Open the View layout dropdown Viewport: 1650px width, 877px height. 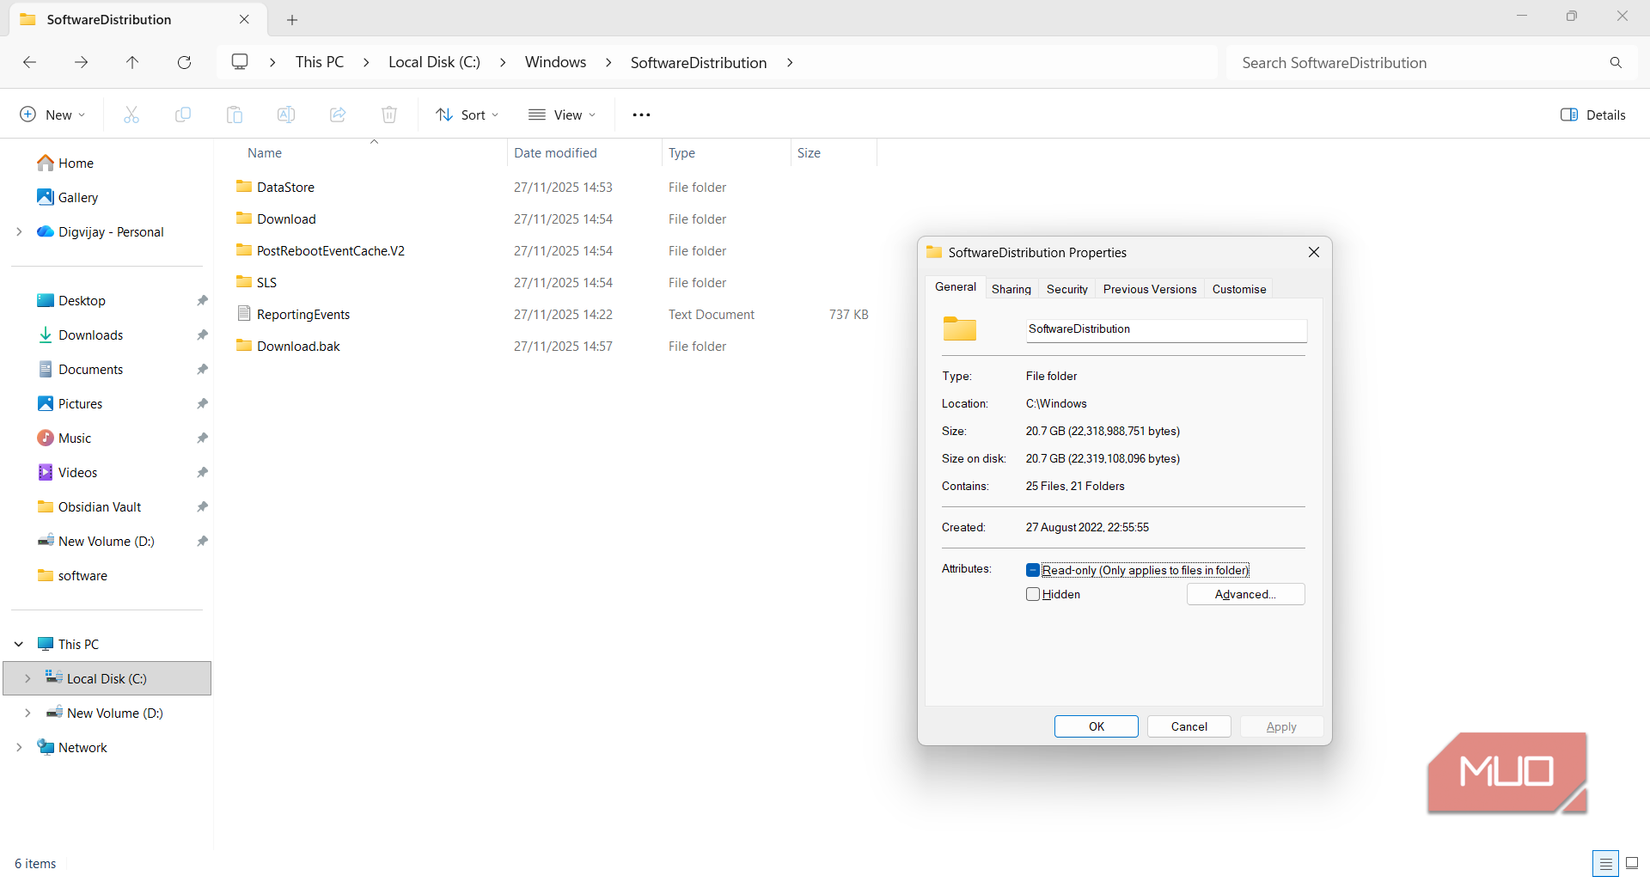point(562,115)
